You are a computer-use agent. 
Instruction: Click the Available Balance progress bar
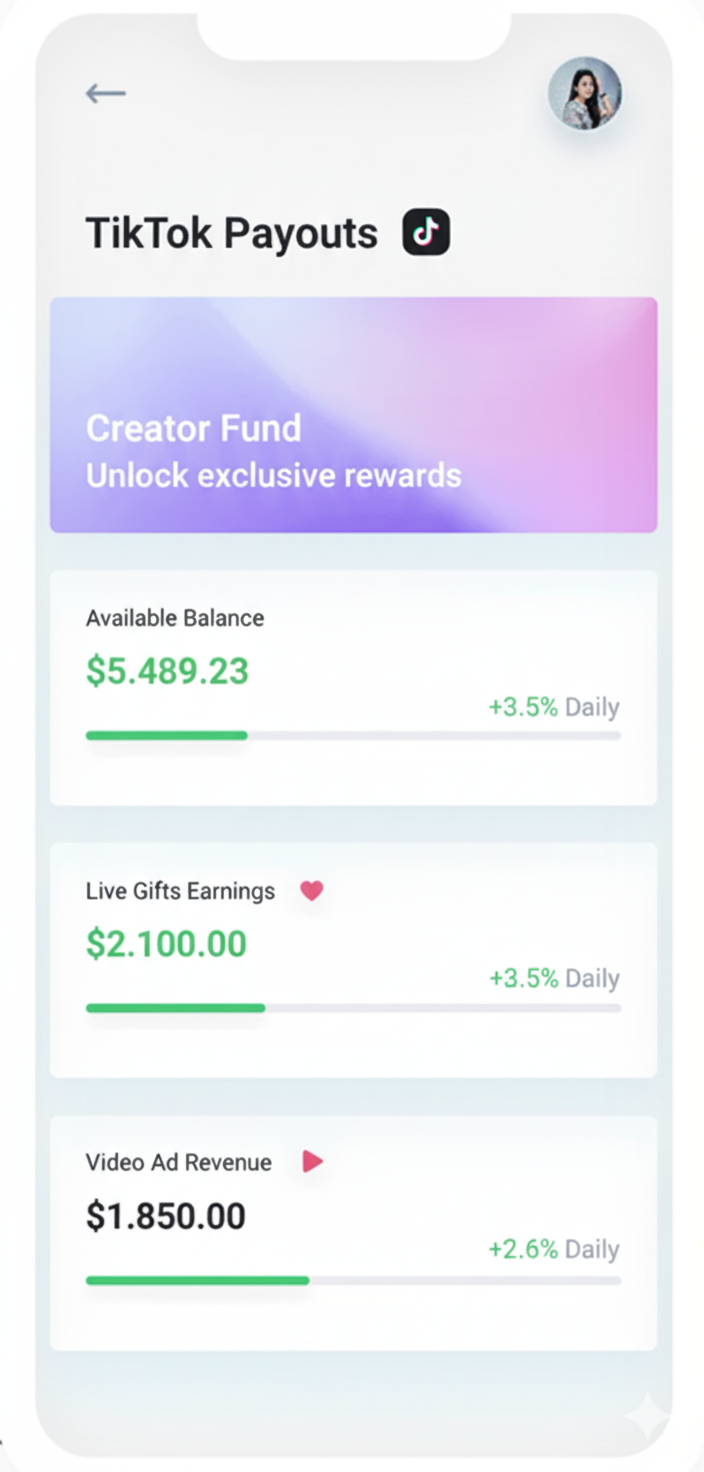352,735
